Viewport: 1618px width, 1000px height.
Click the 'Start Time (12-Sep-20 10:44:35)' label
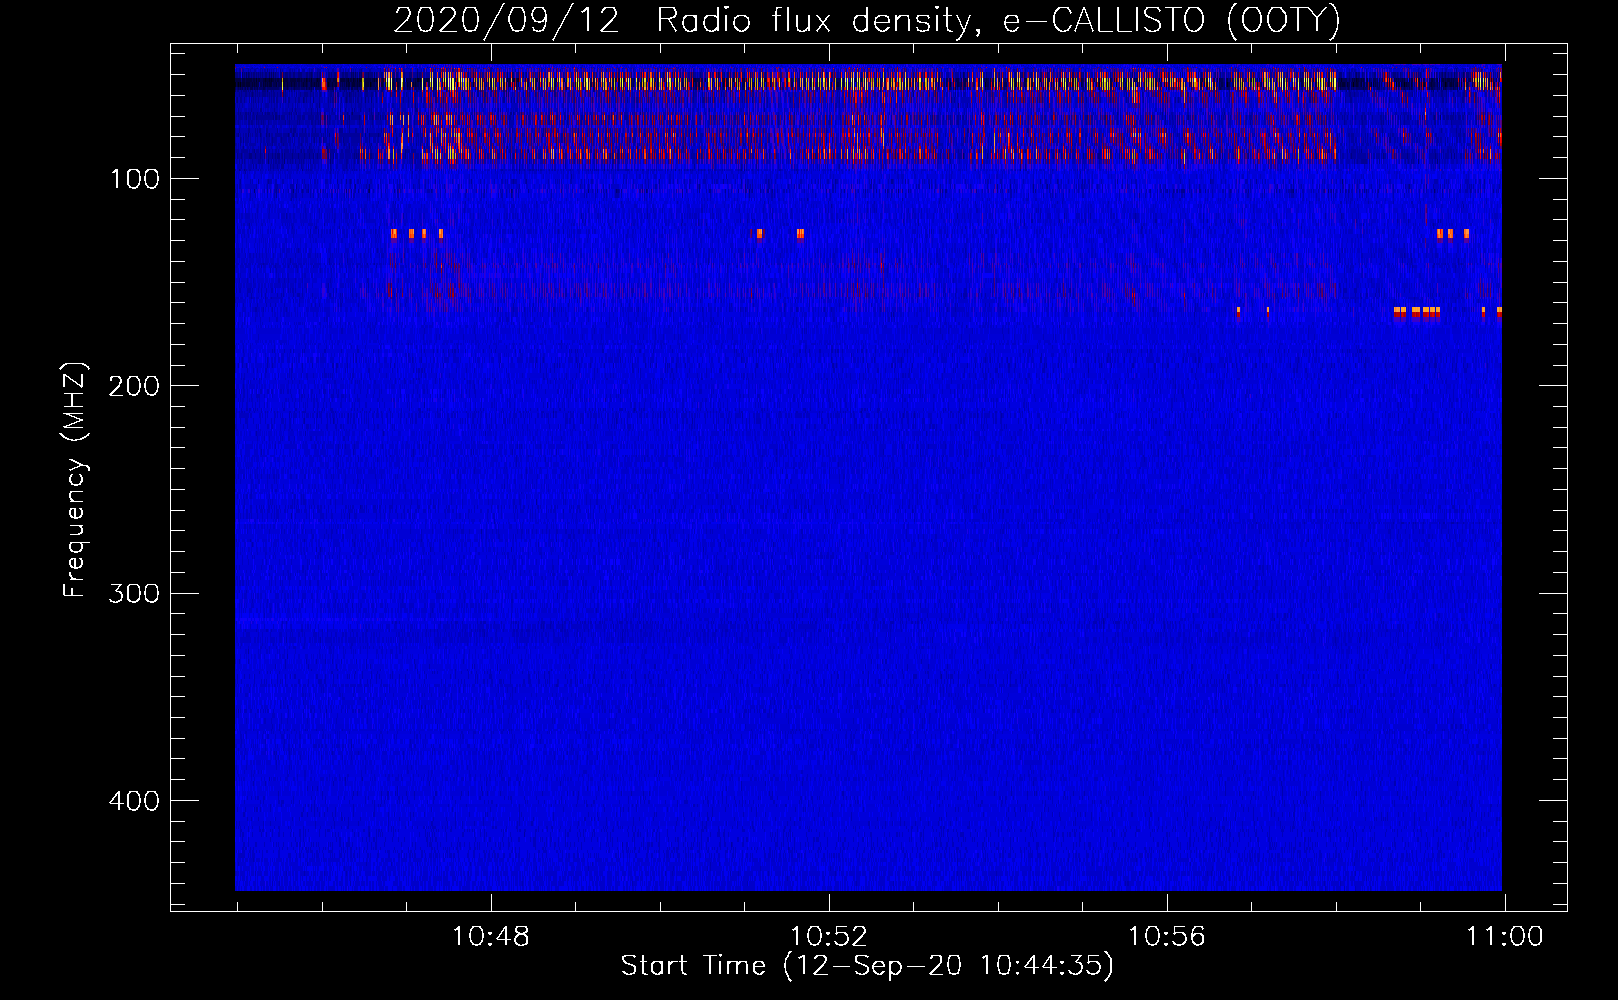867,966
